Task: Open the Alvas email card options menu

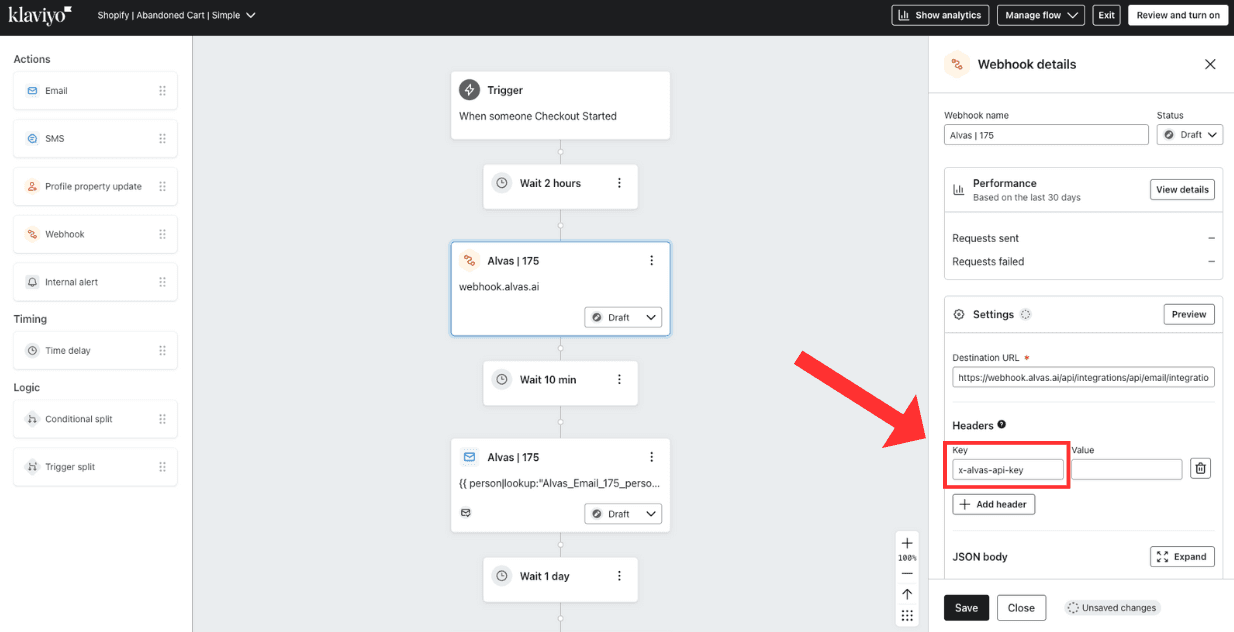Action: click(x=651, y=457)
